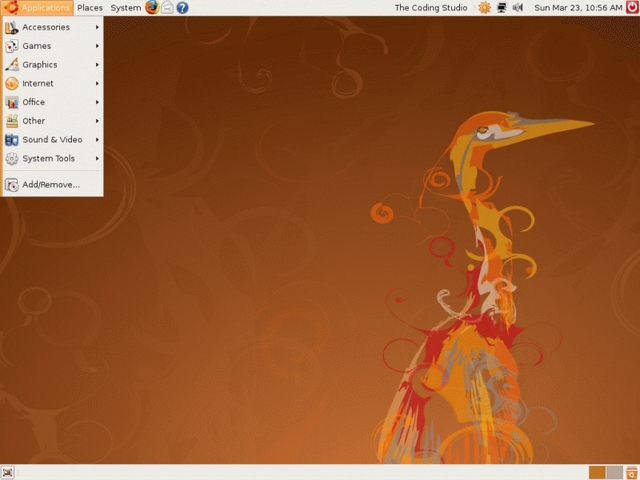The height and width of the screenshot is (480, 640).
Task: Open the Internet submenu
Action: pos(52,83)
